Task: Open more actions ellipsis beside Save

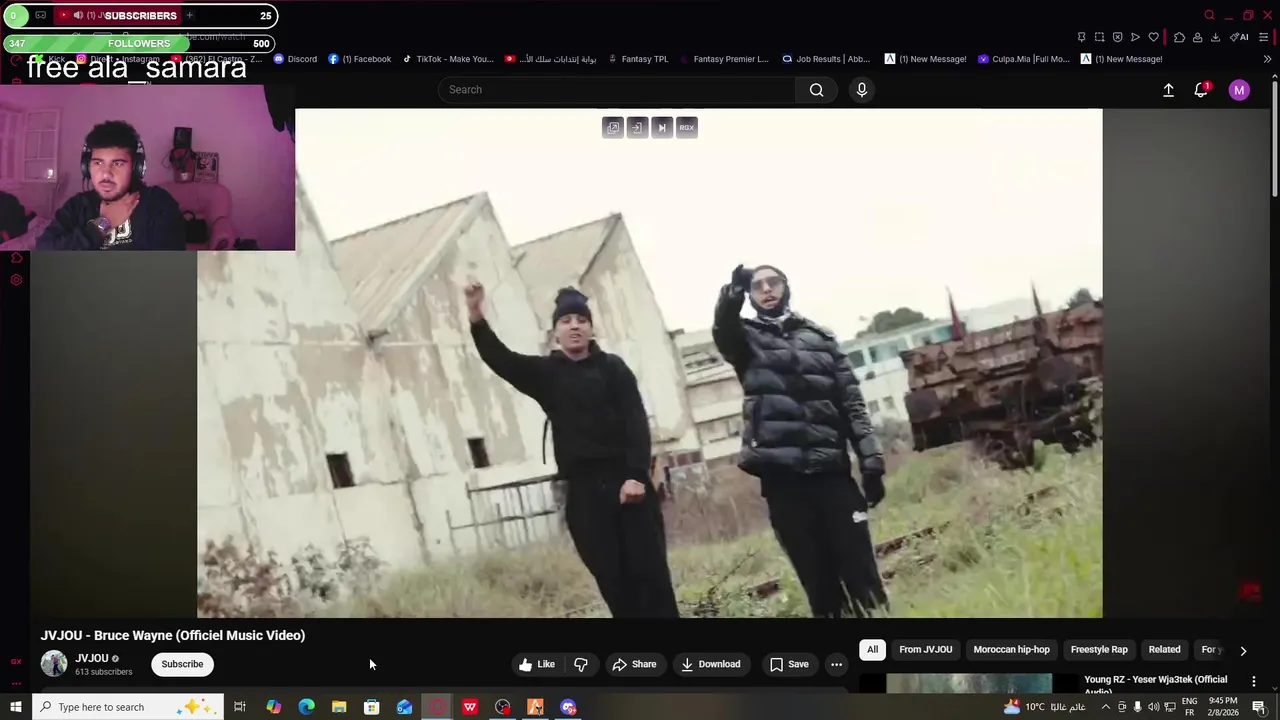Action: (836, 664)
